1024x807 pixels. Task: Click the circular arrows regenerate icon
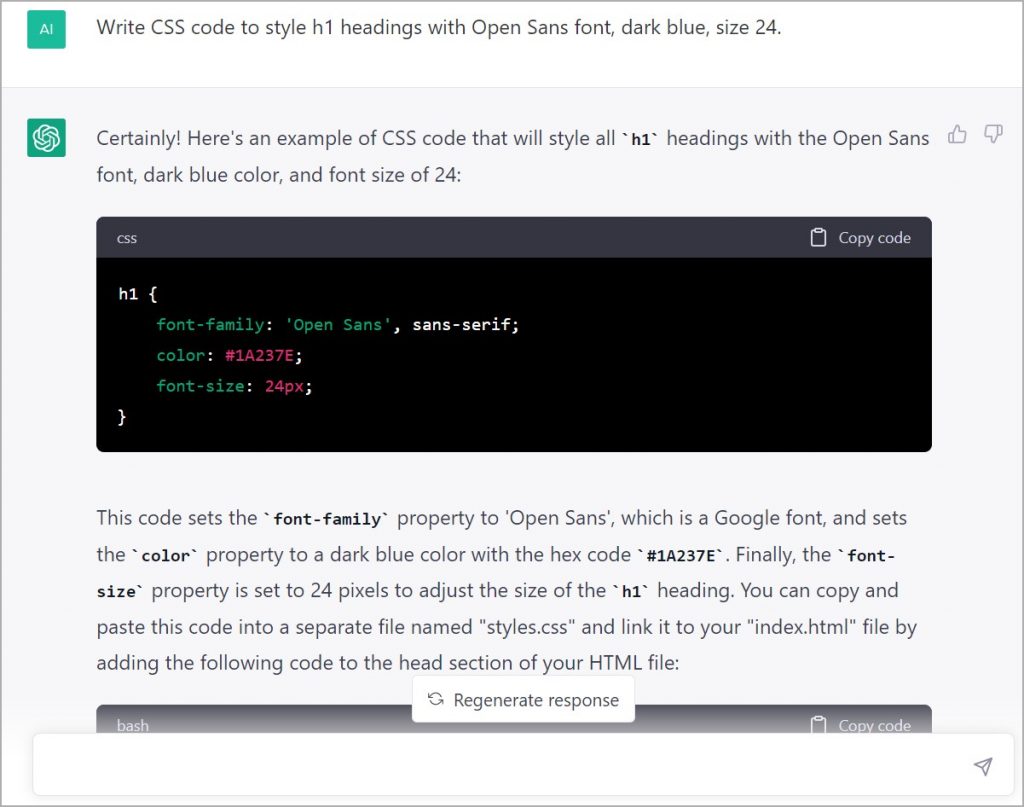coord(435,700)
